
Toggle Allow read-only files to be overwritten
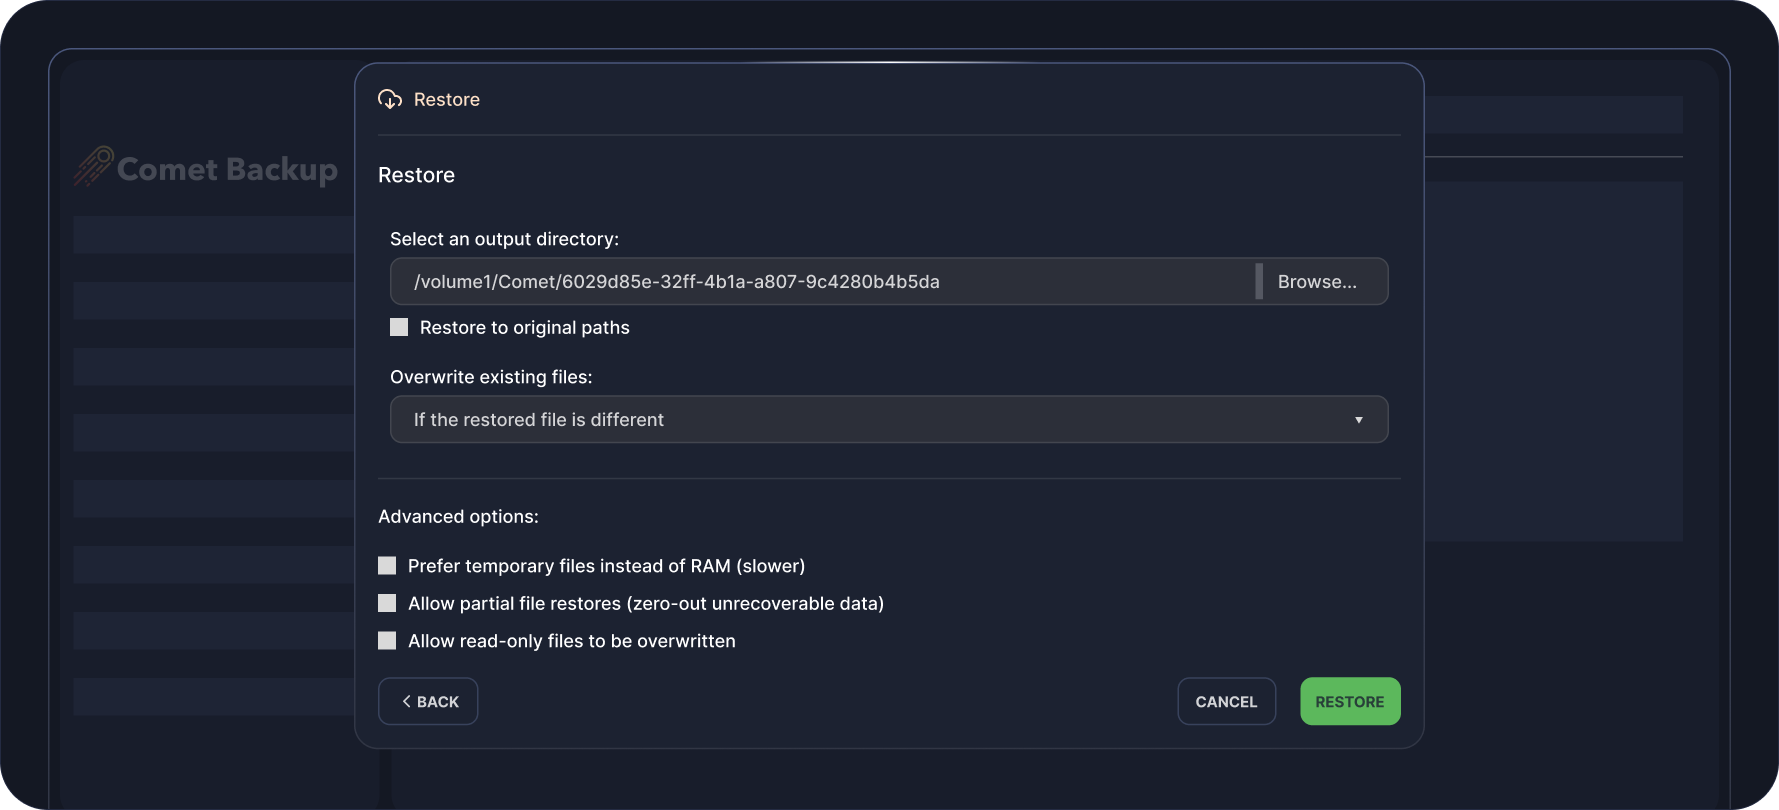click(387, 641)
